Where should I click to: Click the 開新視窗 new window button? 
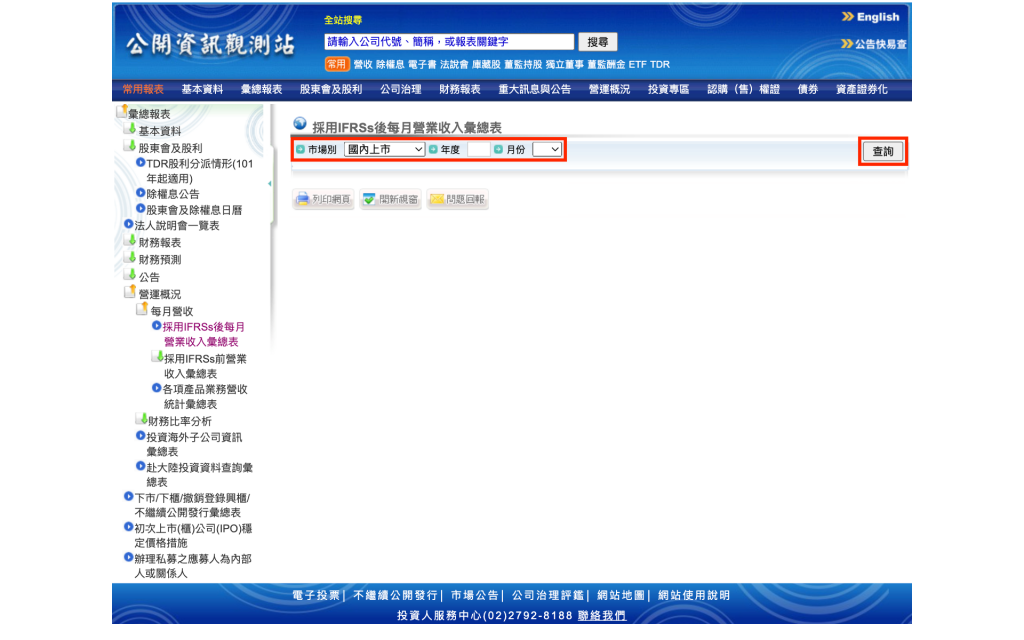tap(391, 199)
